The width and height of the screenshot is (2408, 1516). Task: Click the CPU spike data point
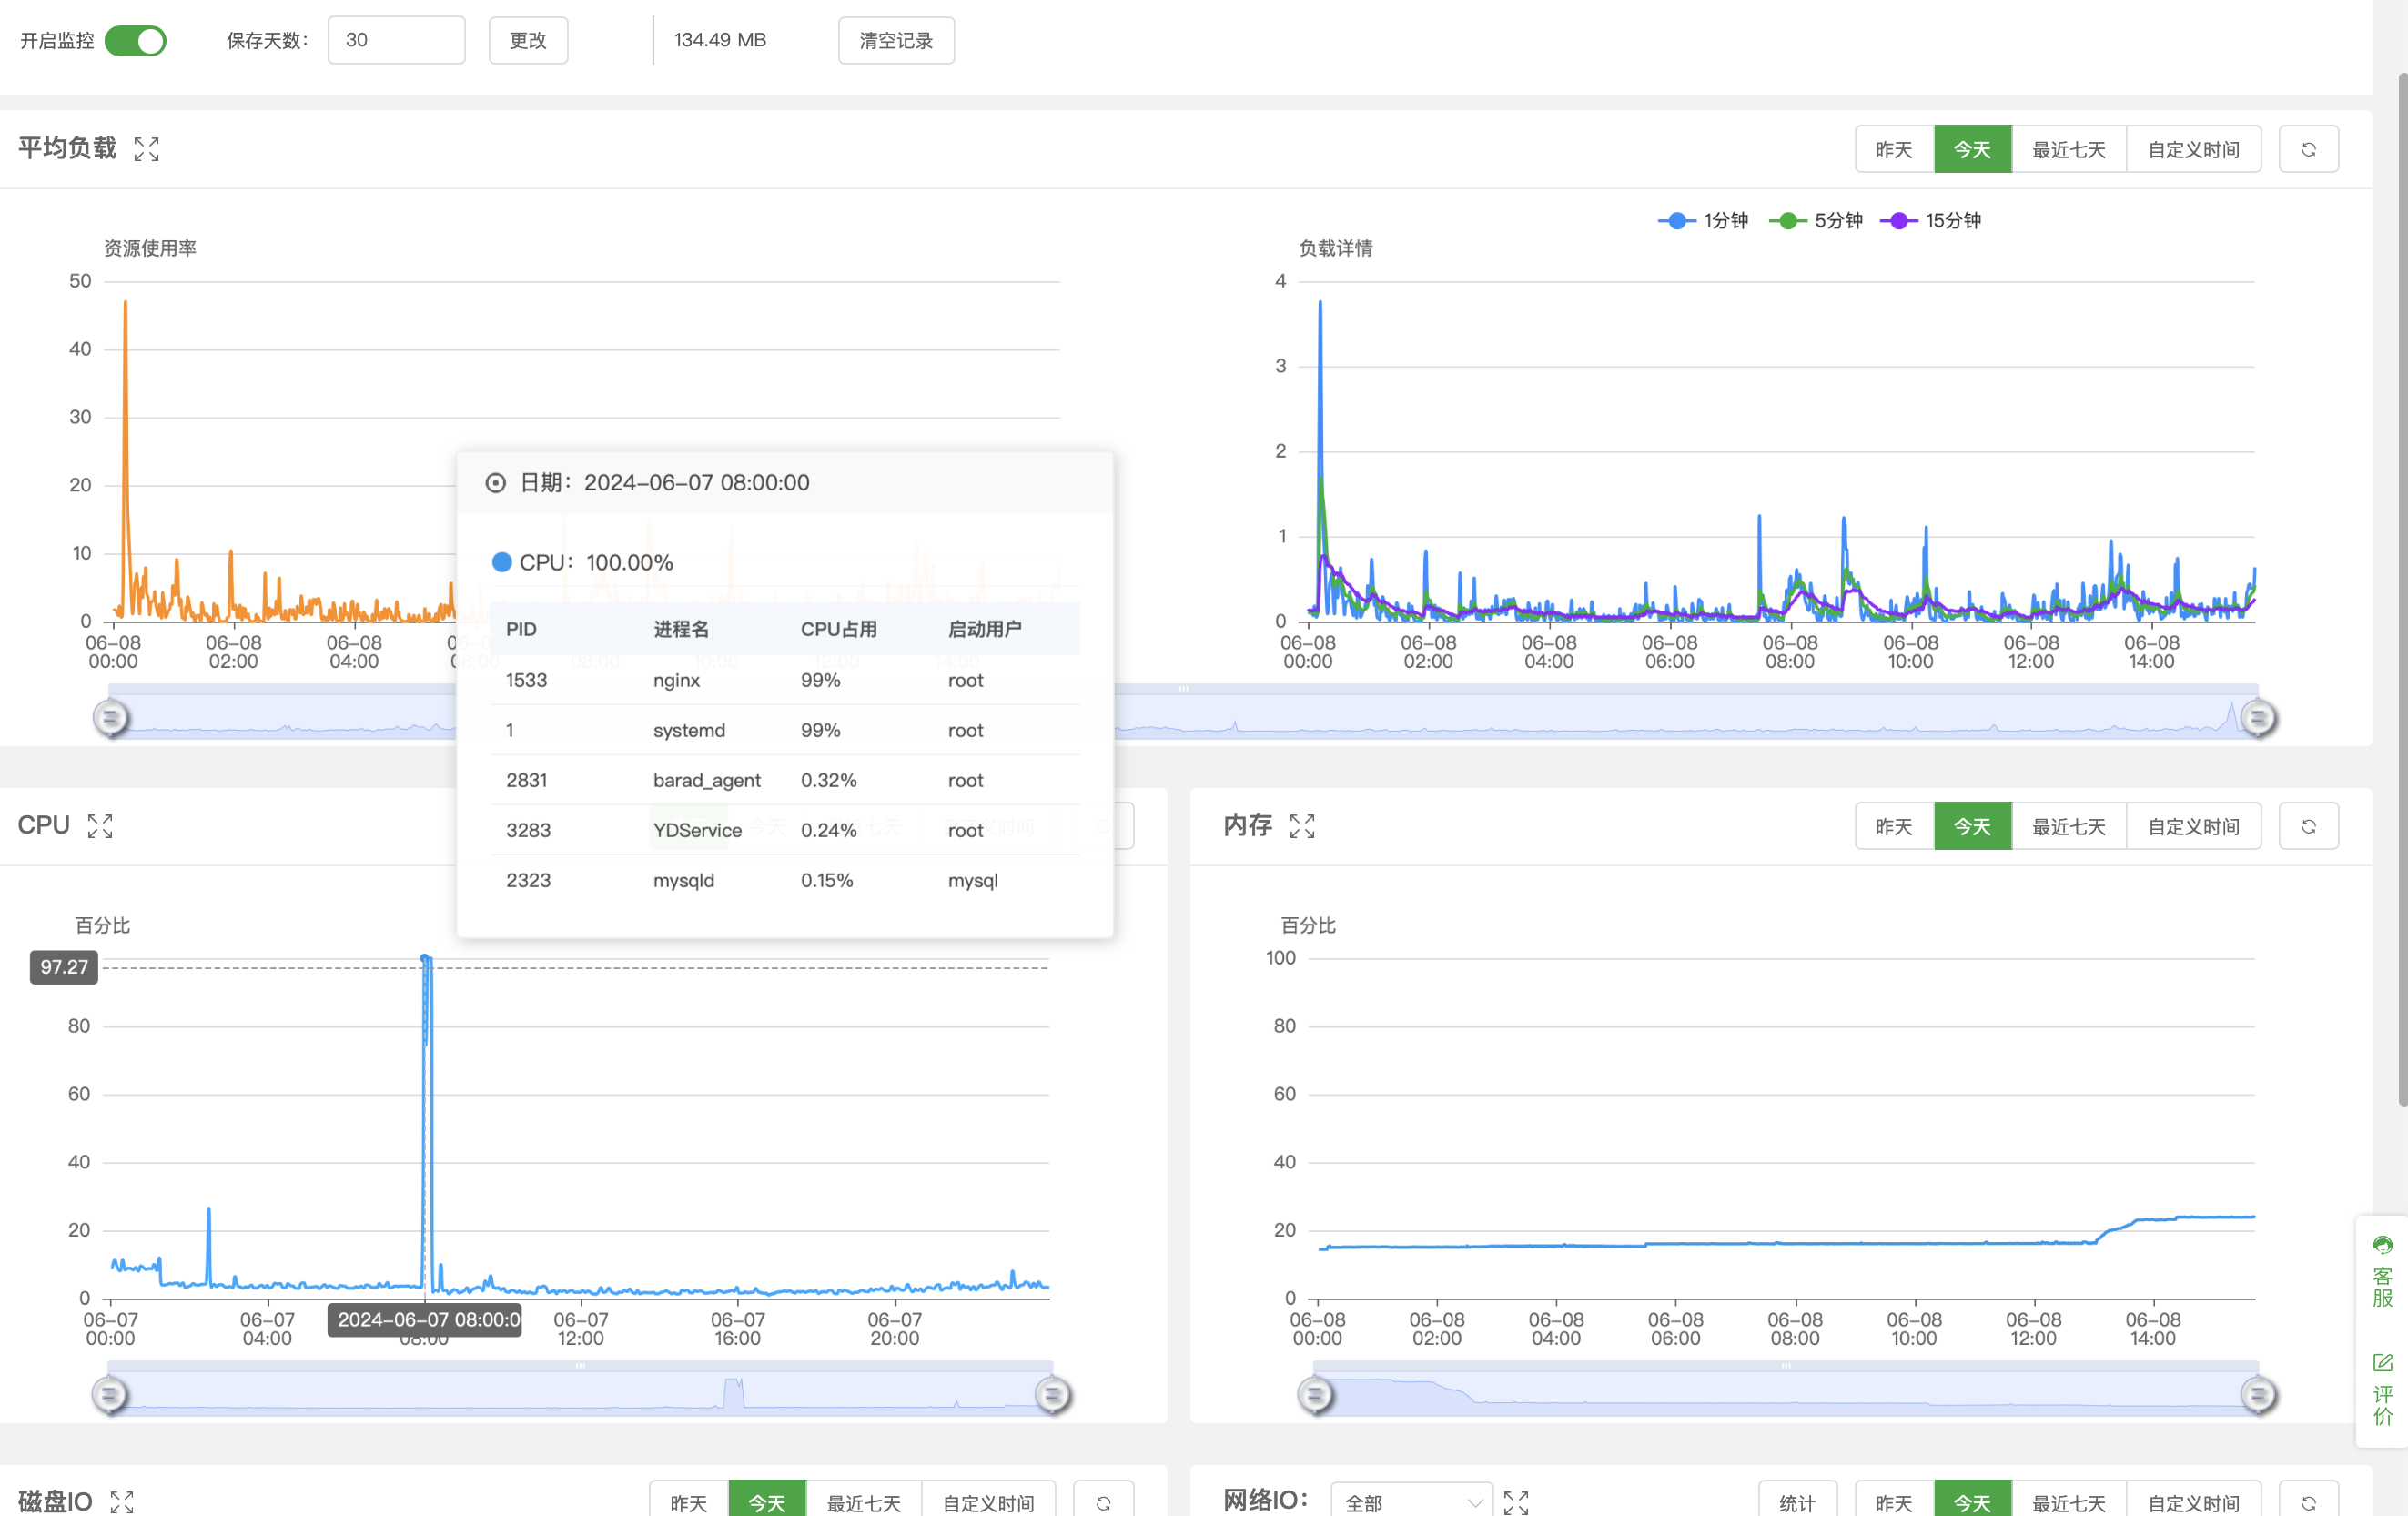(x=425, y=958)
